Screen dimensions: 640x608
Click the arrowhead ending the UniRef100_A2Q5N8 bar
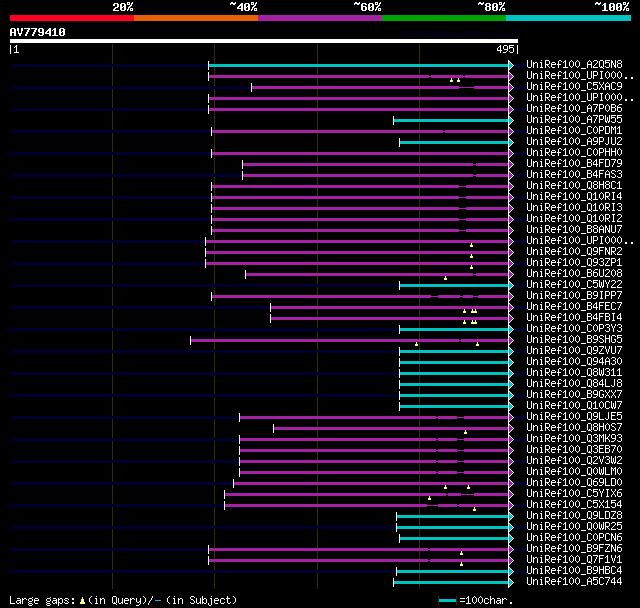pyautogui.click(x=511, y=65)
